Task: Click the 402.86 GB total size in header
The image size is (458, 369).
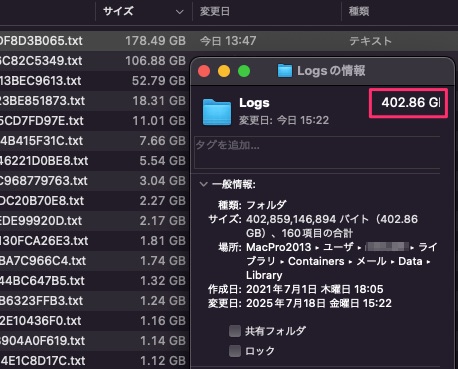Action: 411,103
